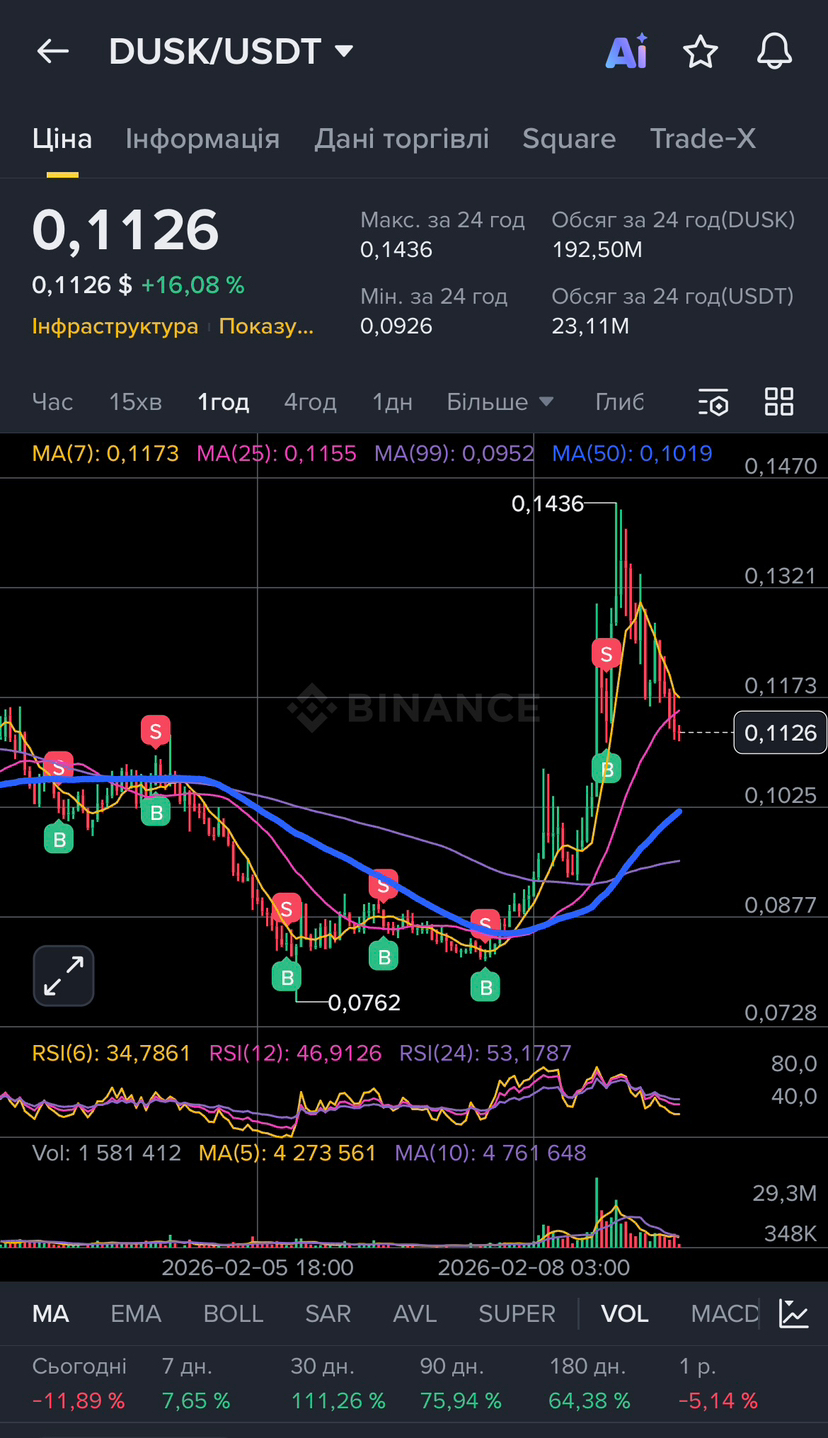Tap the RSI(6): 34,7861 label
The height and width of the screenshot is (1438, 828).
111,1053
